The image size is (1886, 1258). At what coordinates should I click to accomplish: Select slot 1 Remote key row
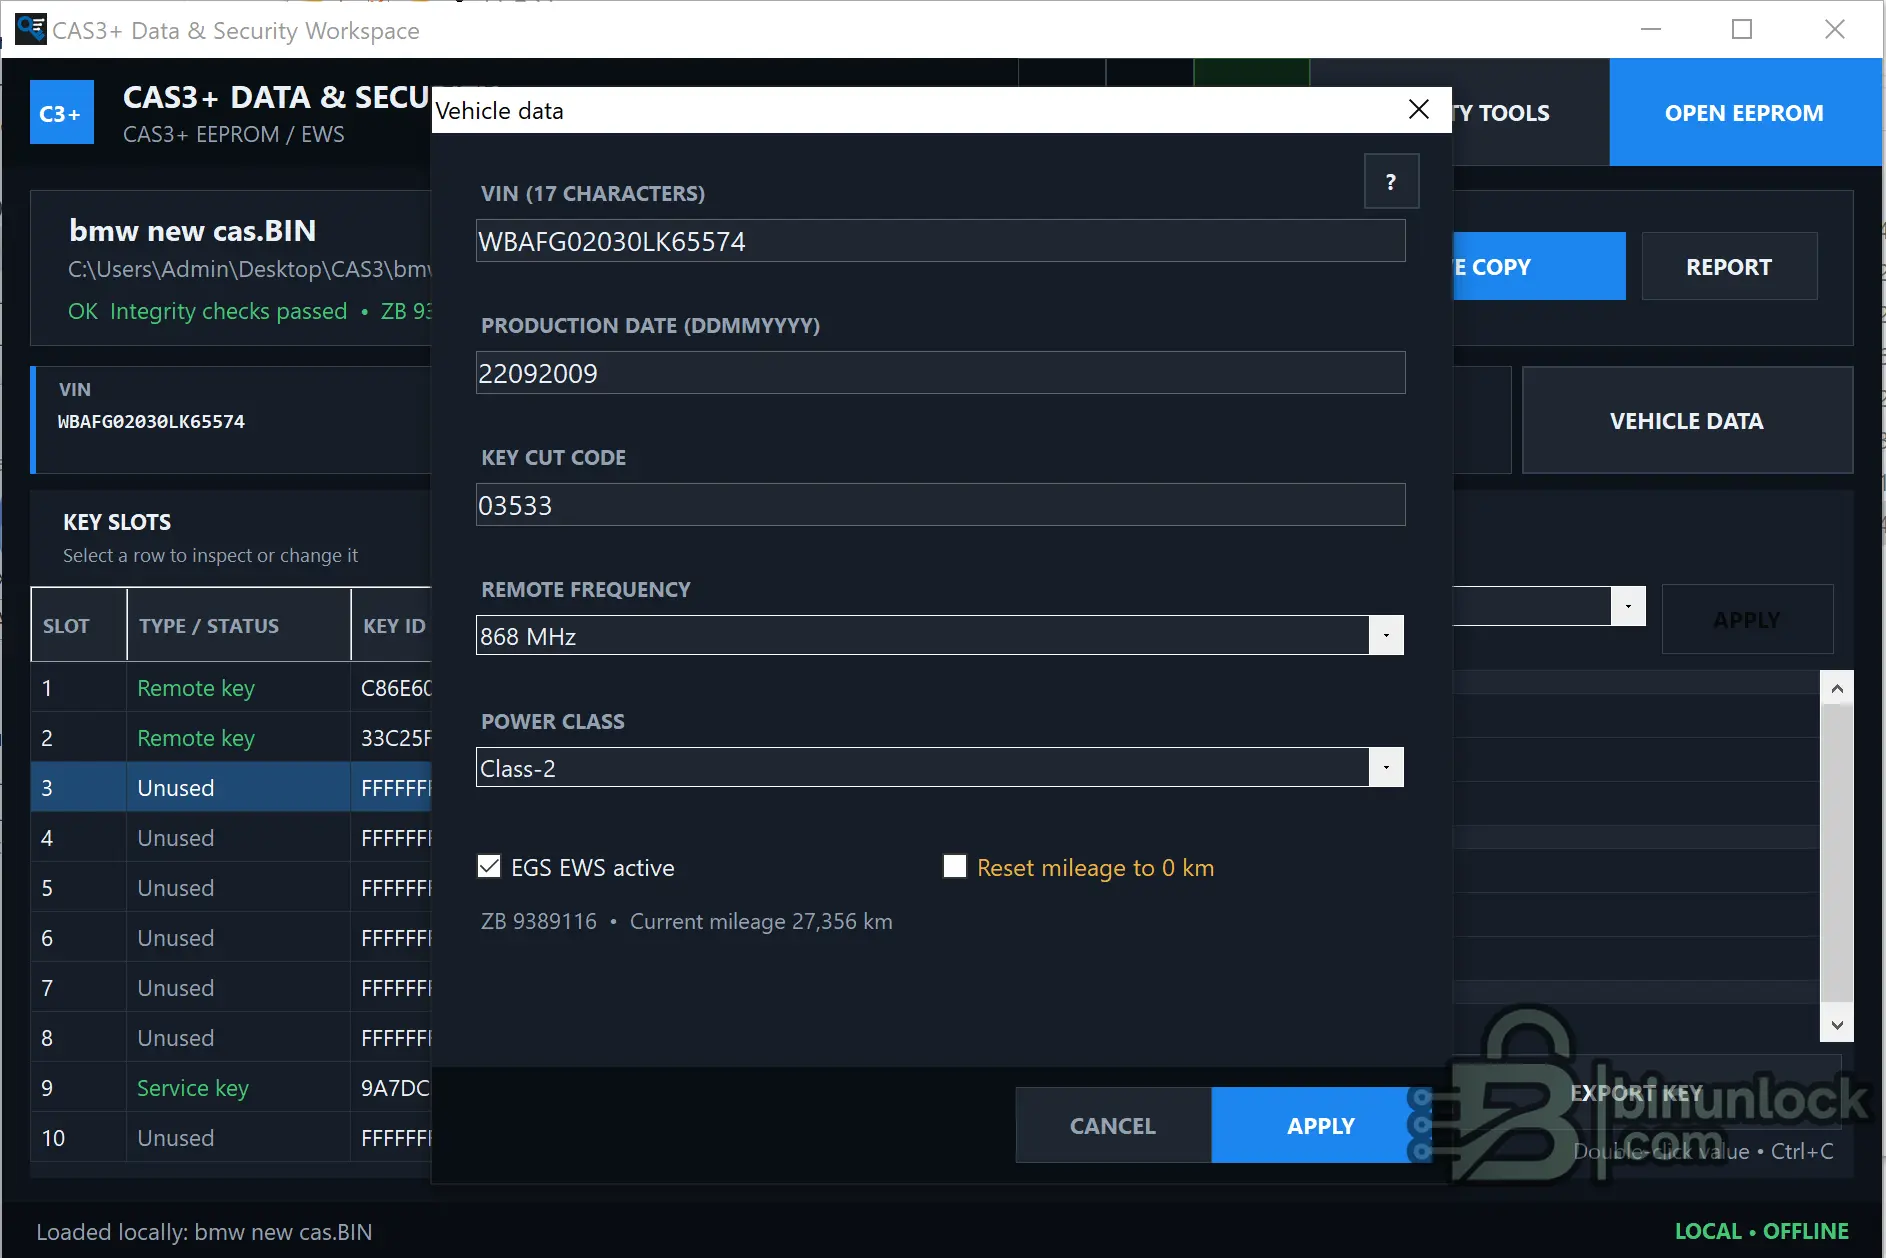point(231,687)
